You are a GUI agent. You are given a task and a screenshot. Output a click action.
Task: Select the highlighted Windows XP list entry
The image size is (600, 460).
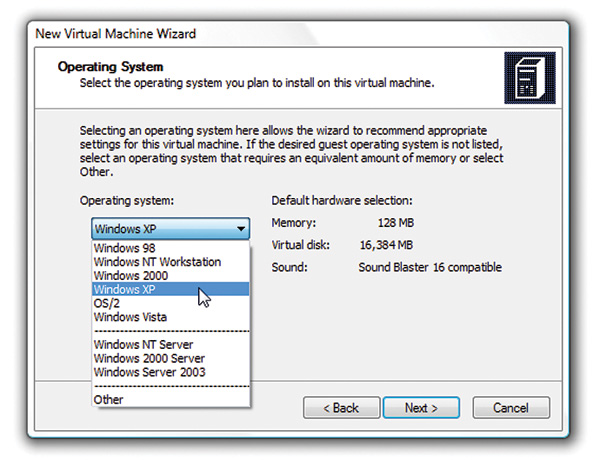pyautogui.click(x=171, y=289)
